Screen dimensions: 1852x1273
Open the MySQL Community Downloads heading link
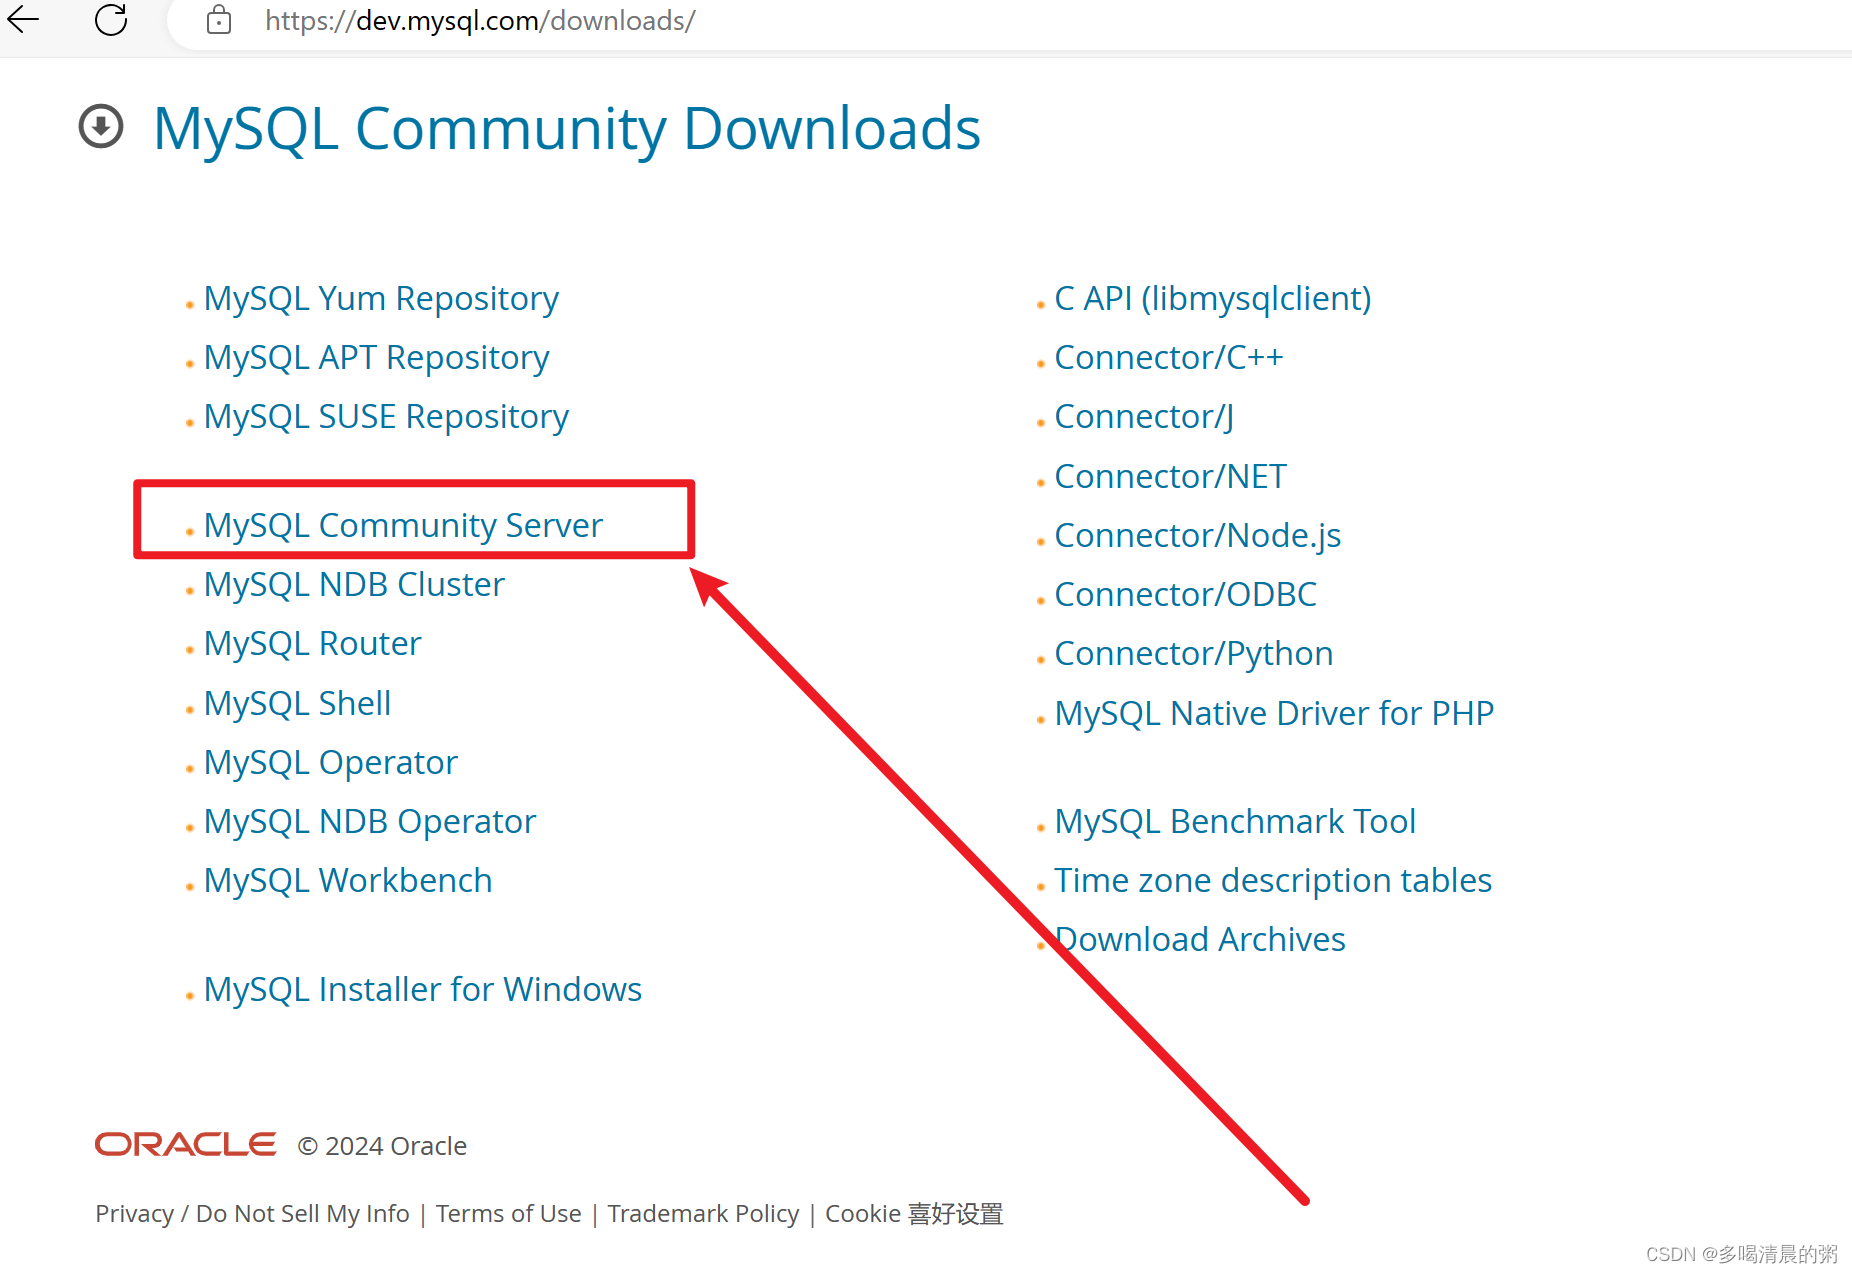[x=567, y=129]
